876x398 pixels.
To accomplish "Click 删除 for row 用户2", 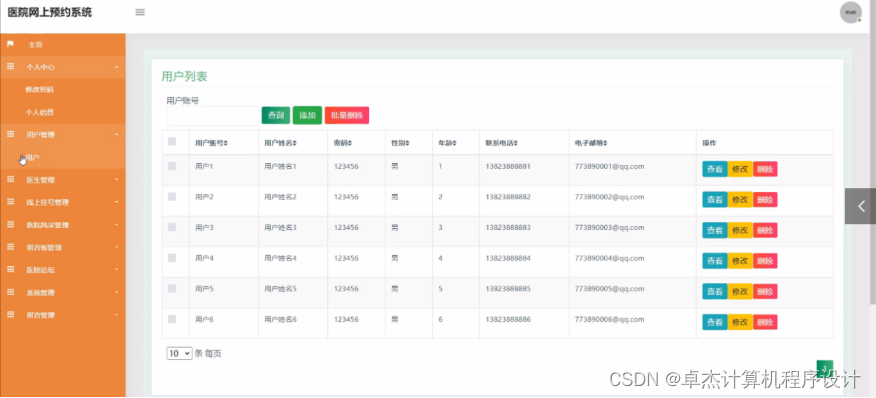I will [x=765, y=200].
